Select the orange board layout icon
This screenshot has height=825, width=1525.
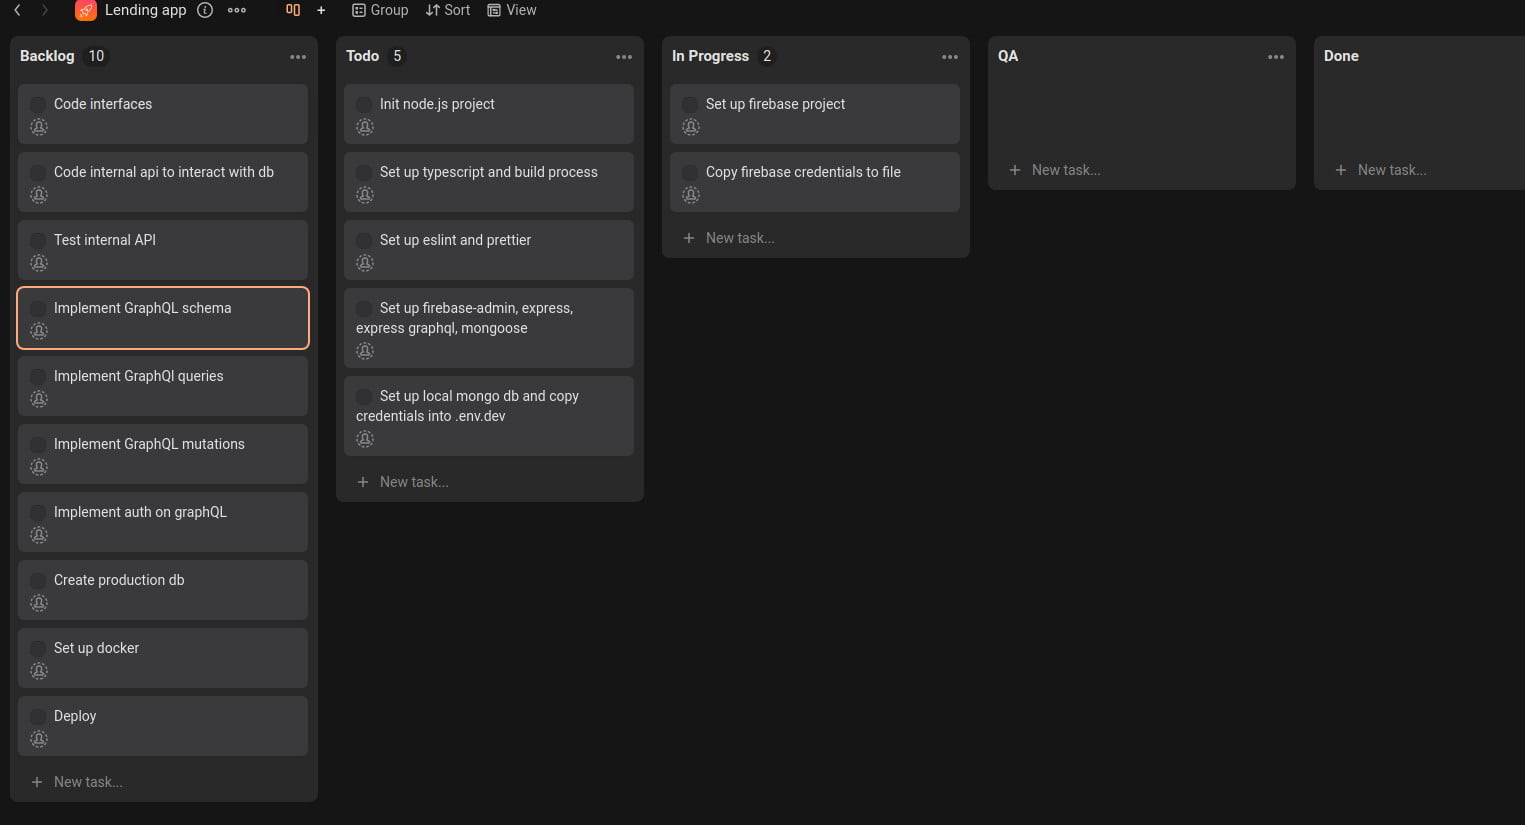click(x=293, y=10)
